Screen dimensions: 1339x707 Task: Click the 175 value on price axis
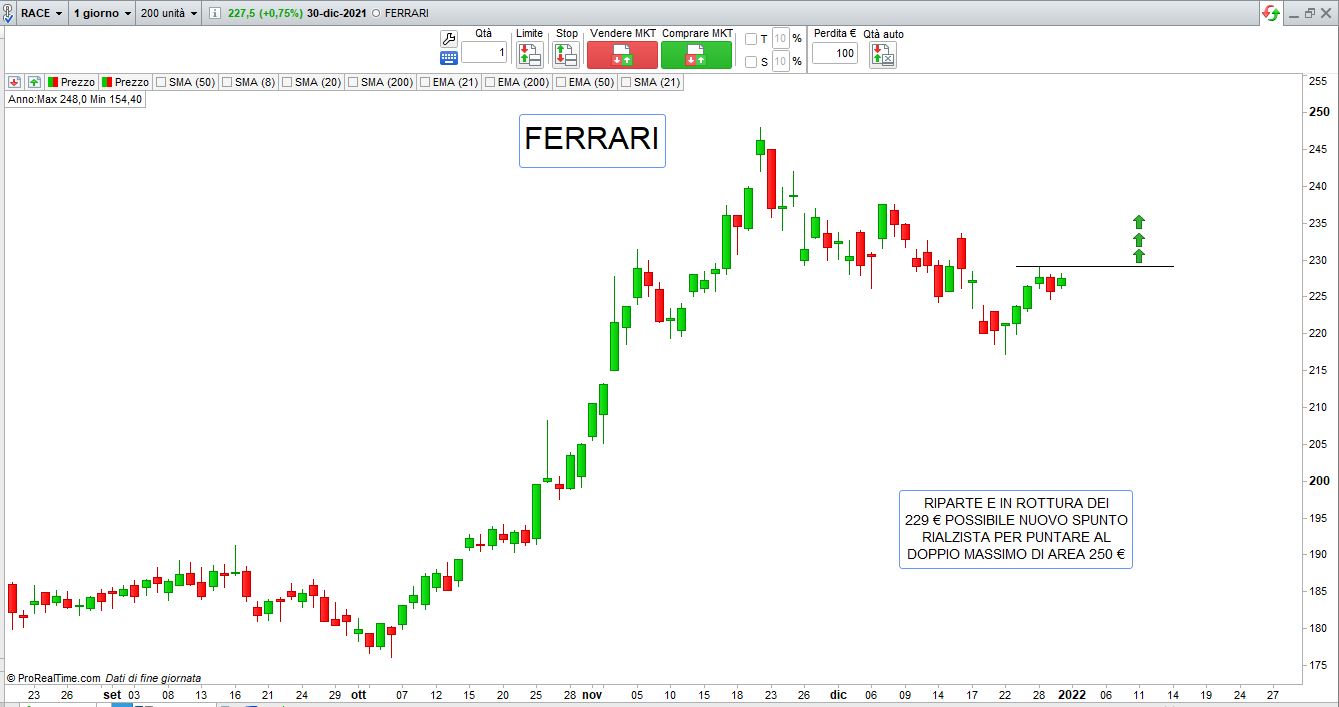tap(1318, 665)
